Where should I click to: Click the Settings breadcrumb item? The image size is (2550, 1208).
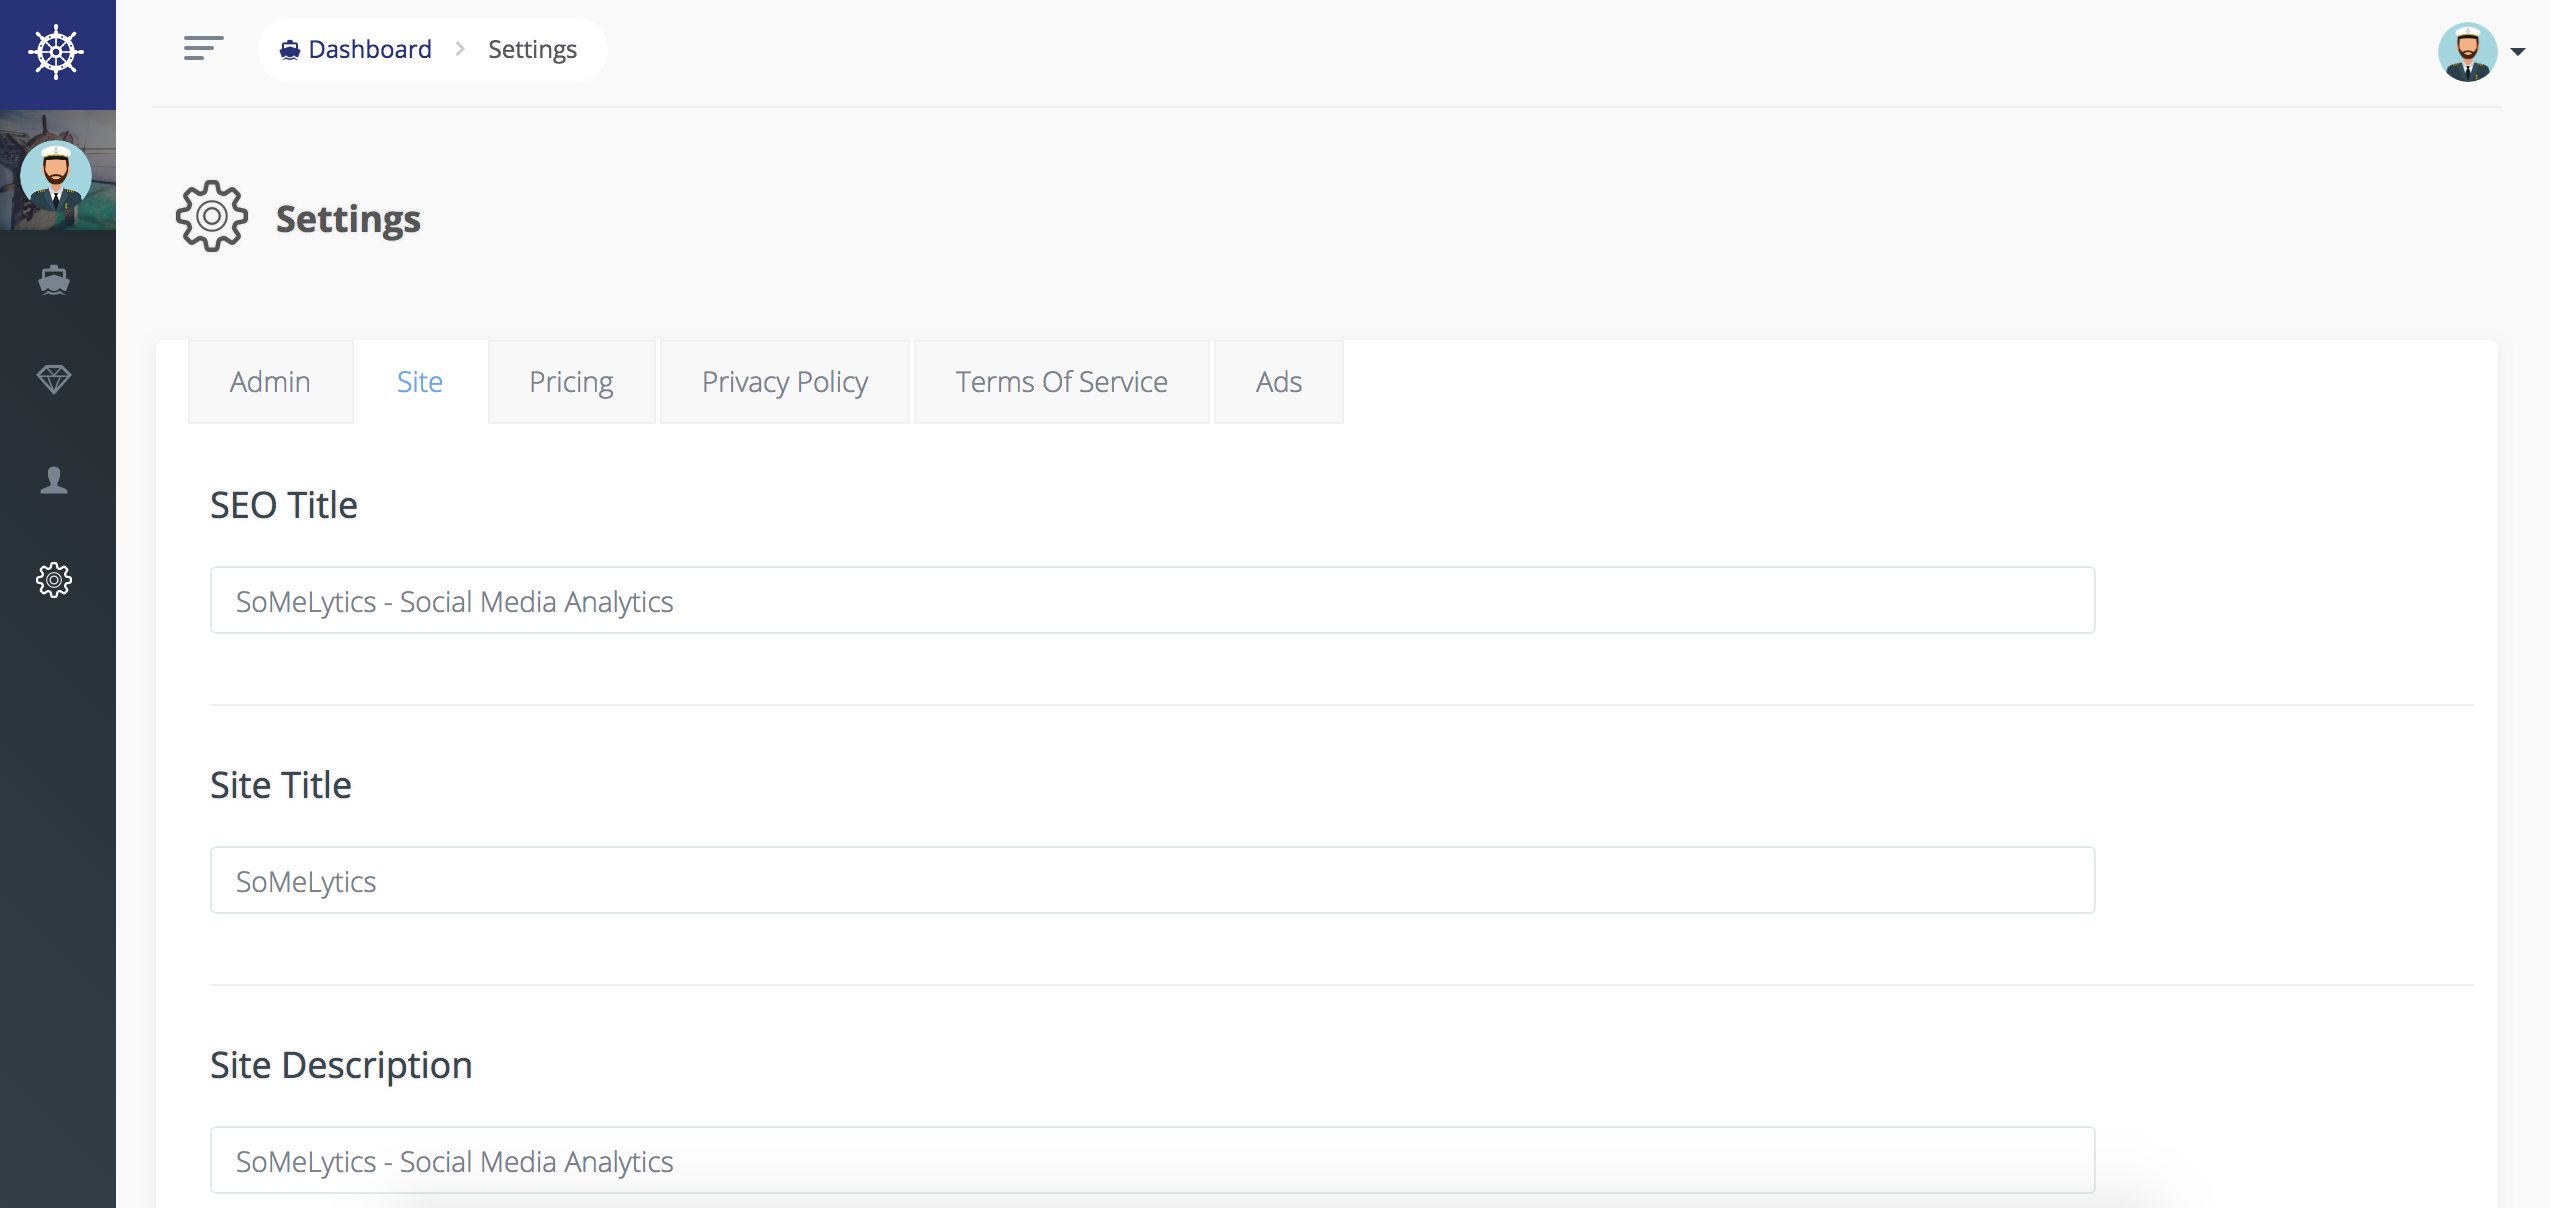coord(532,49)
